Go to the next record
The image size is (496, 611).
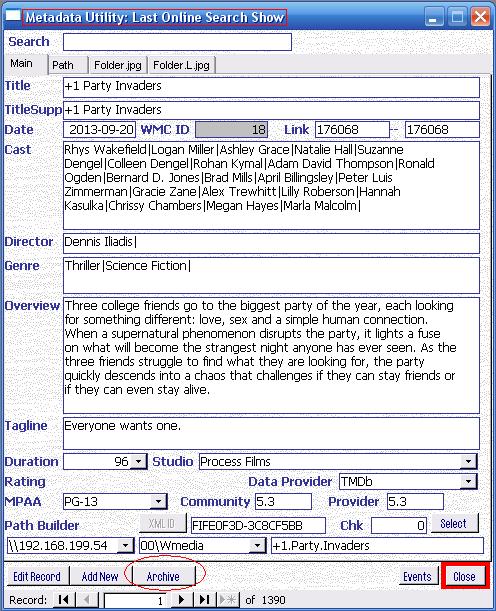(181, 600)
